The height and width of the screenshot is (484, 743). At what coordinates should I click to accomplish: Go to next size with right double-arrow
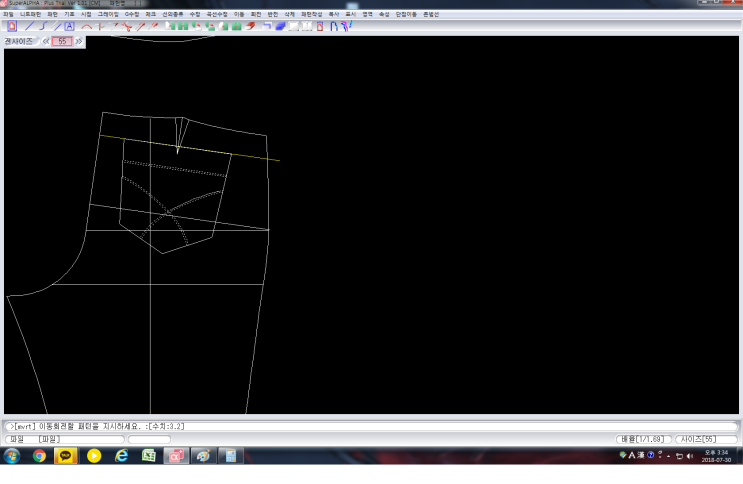(x=79, y=42)
